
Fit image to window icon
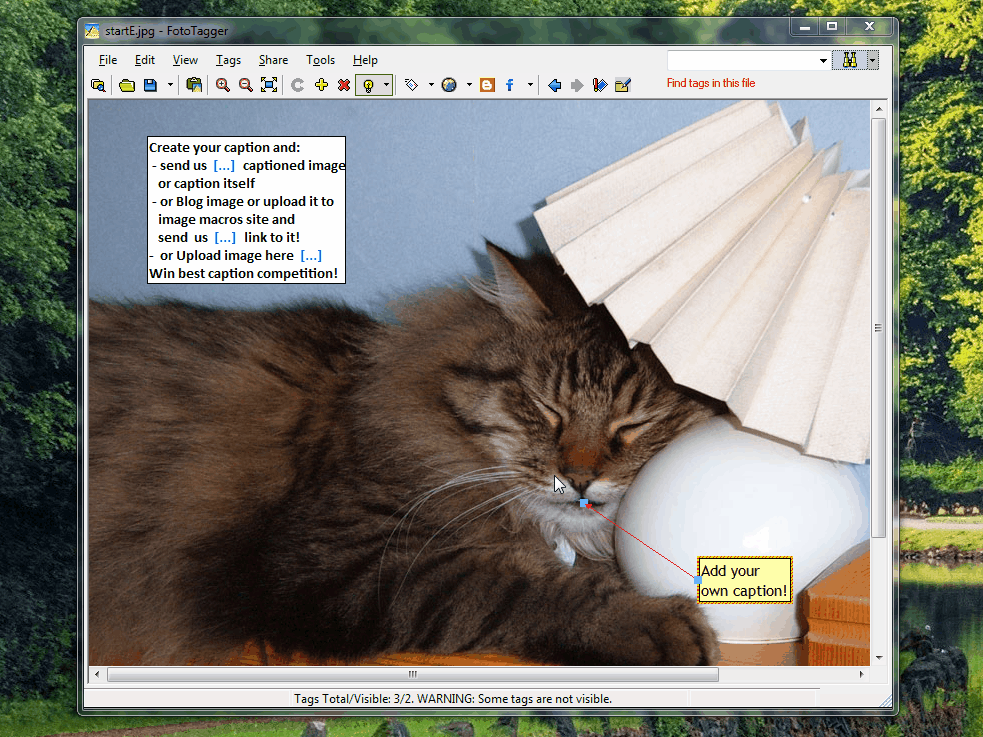269,85
